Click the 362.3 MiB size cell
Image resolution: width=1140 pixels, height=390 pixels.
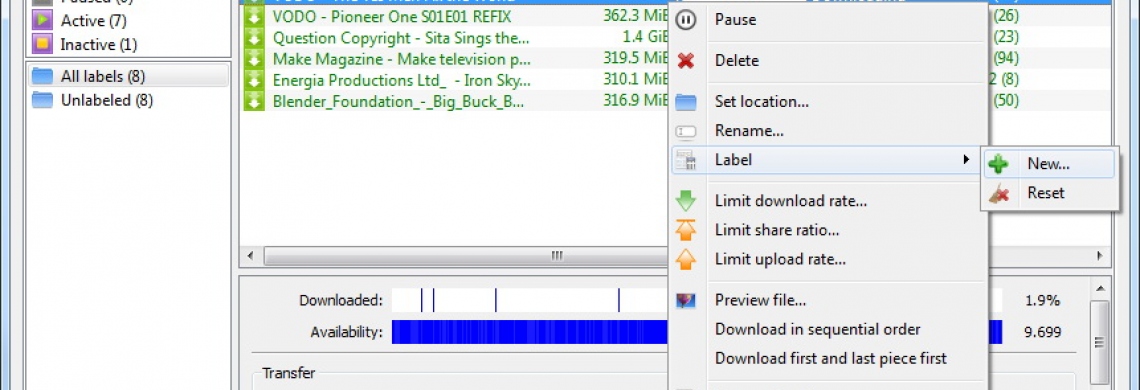pyautogui.click(x=635, y=16)
